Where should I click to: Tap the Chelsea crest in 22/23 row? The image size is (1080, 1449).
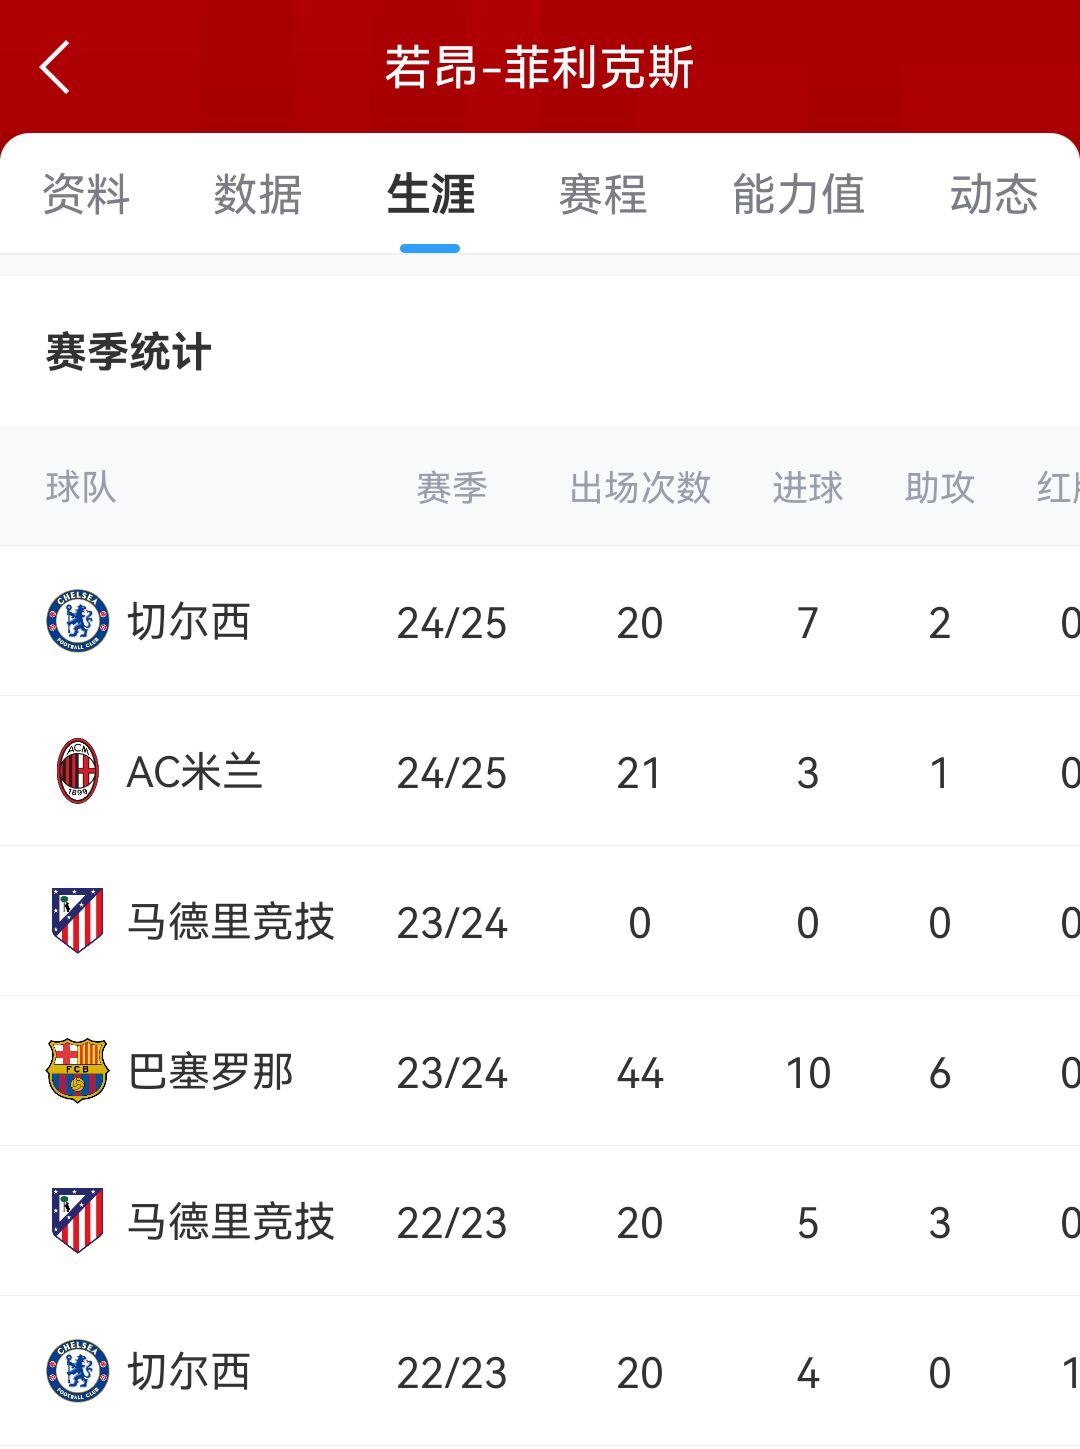[77, 1371]
